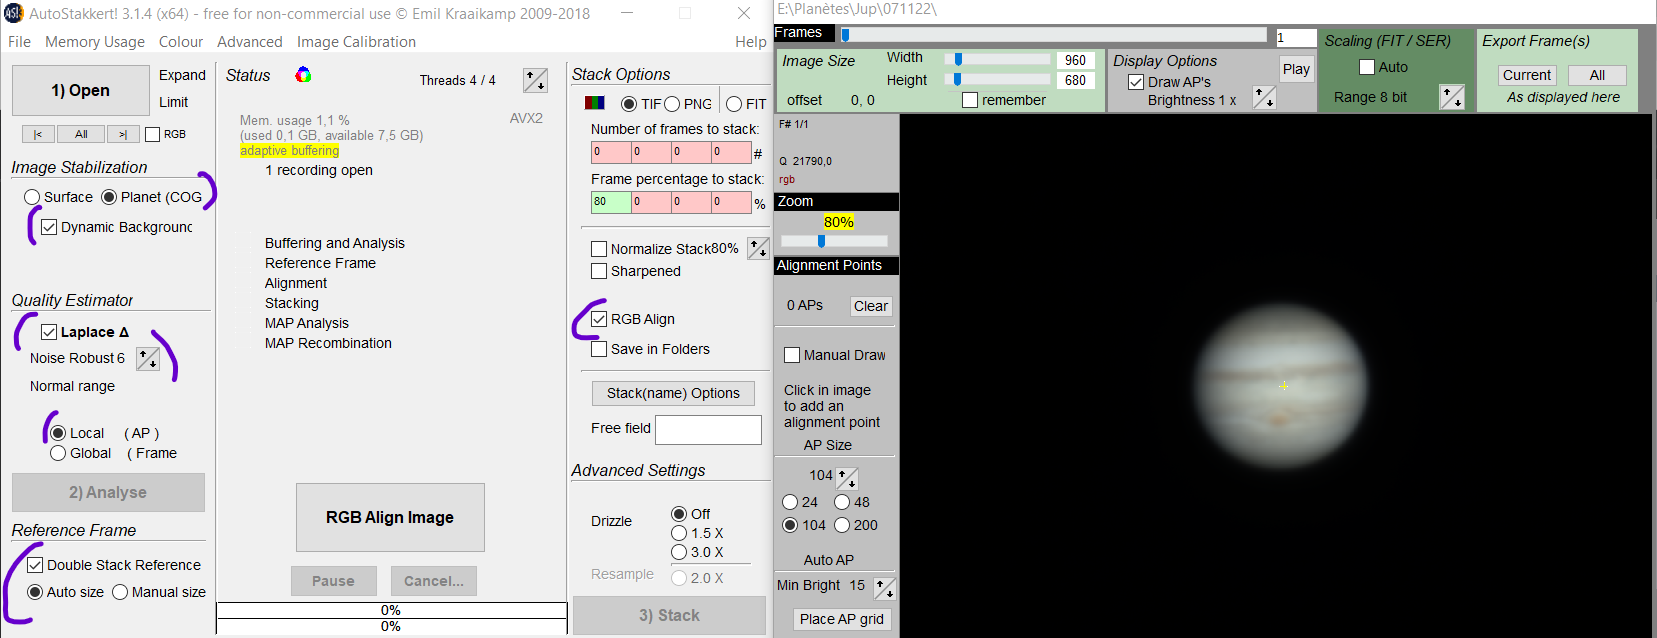
Task: Jump to first frame arrow button
Action: 38,134
